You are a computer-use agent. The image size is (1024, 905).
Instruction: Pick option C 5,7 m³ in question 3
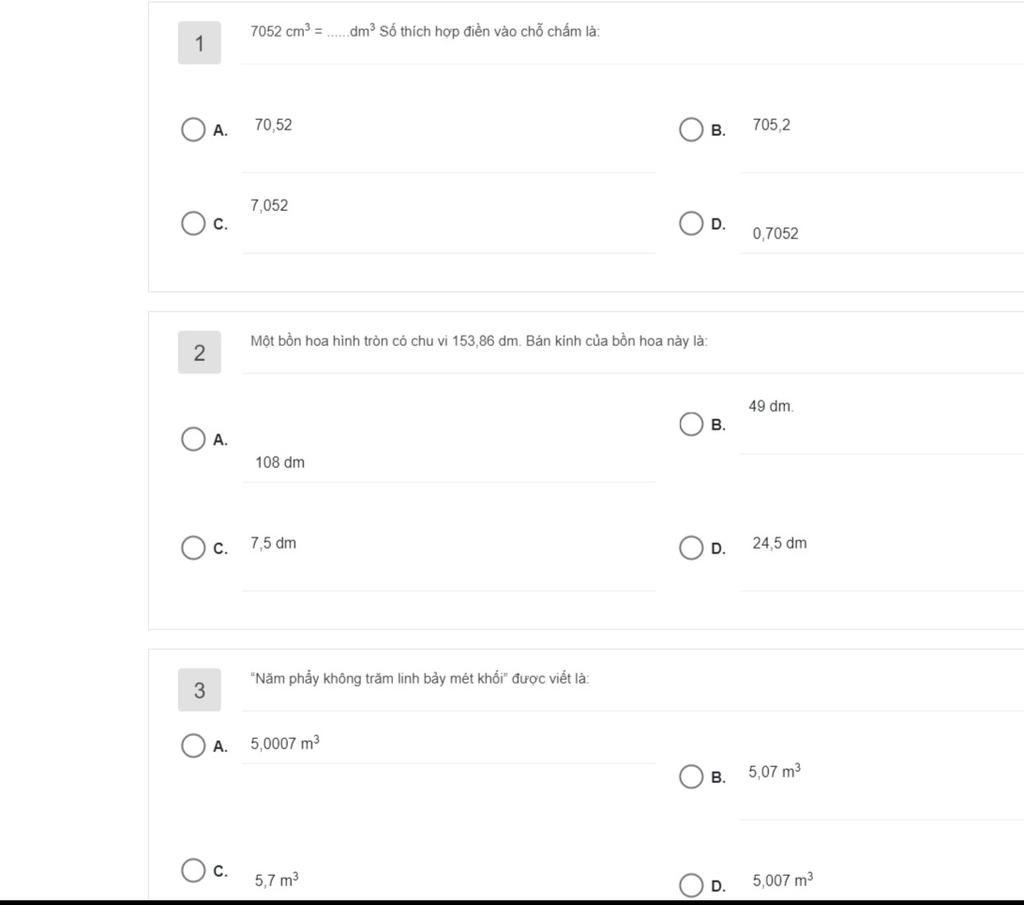[193, 870]
